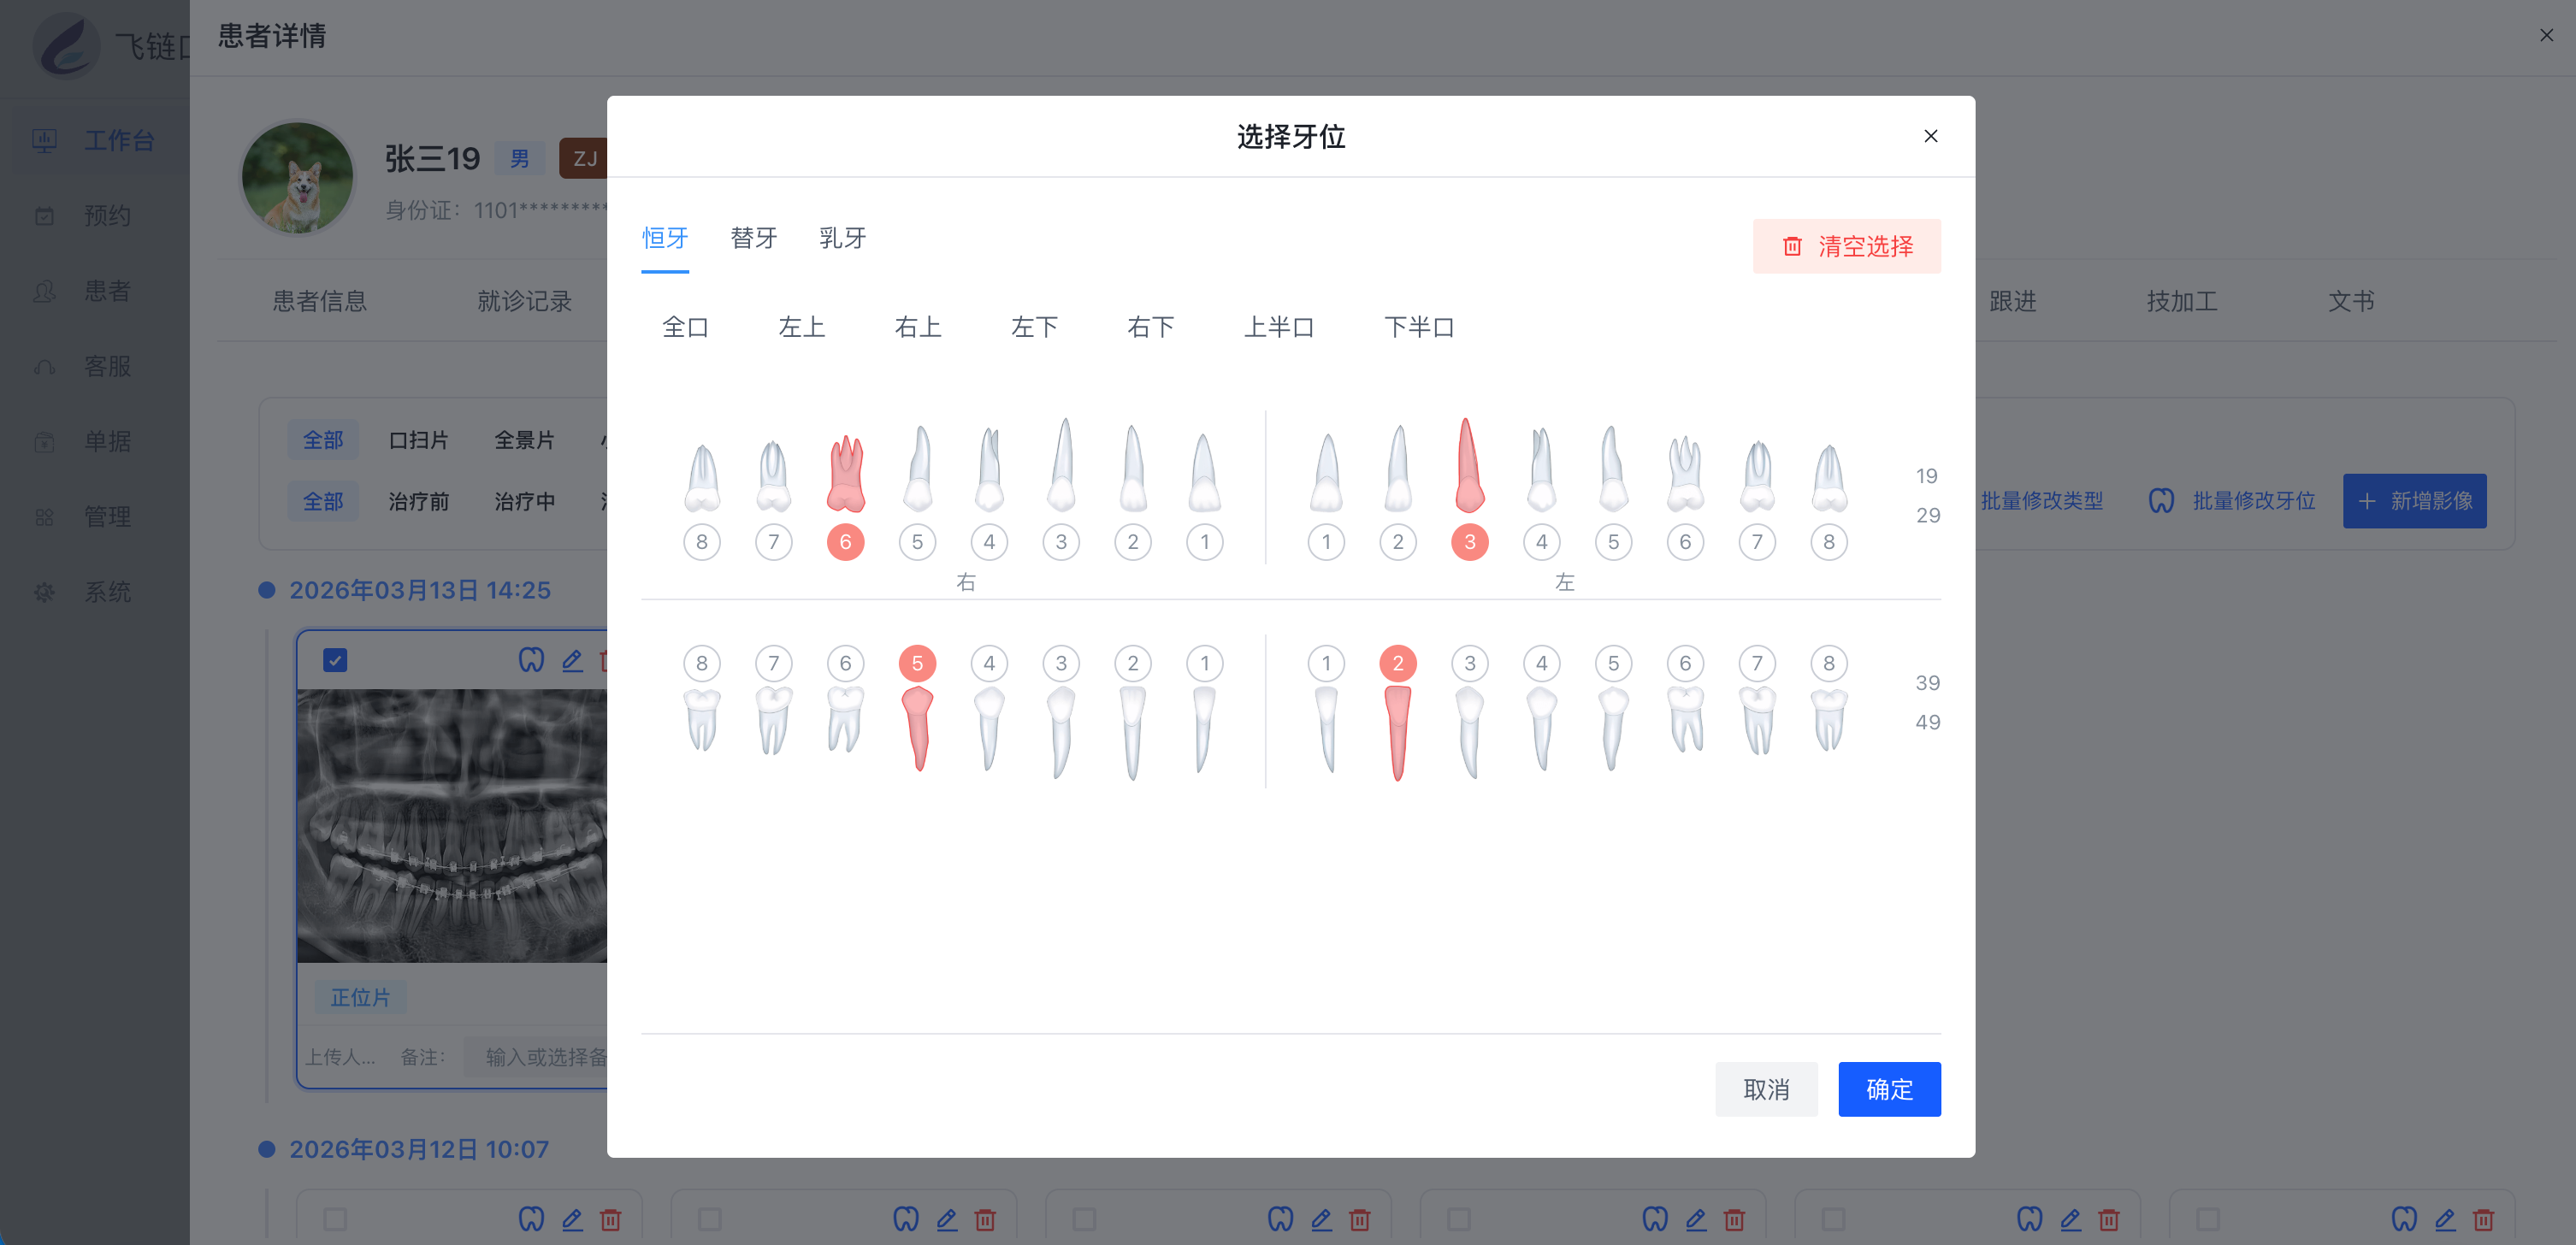Check first image checkbox under March 12
This screenshot has height=1245, width=2576.
(x=335, y=1219)
